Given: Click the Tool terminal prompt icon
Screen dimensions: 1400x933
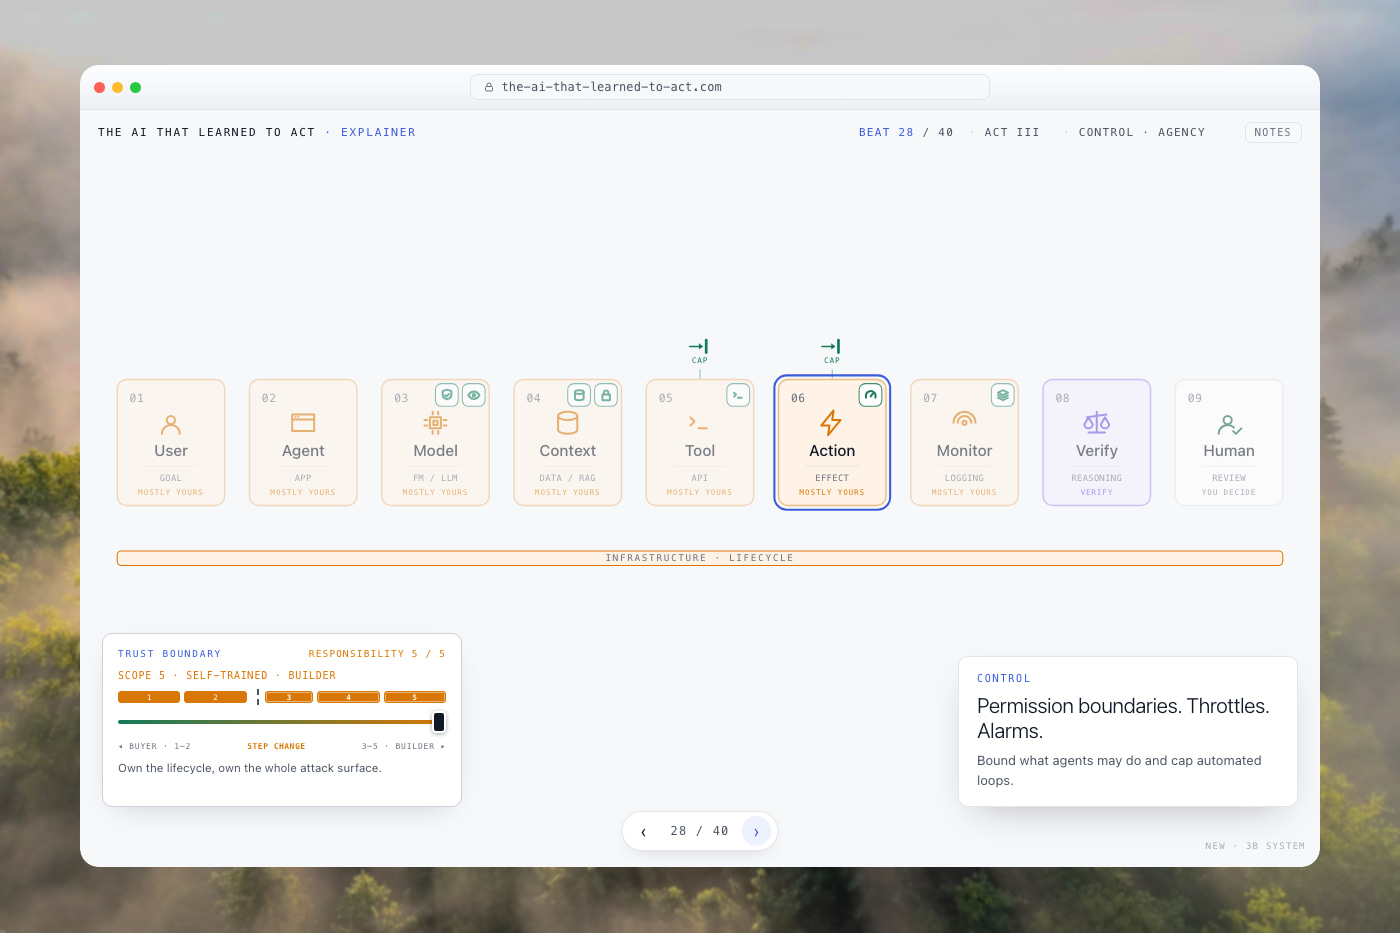Looking at the screenshot, I should [699, 423].
